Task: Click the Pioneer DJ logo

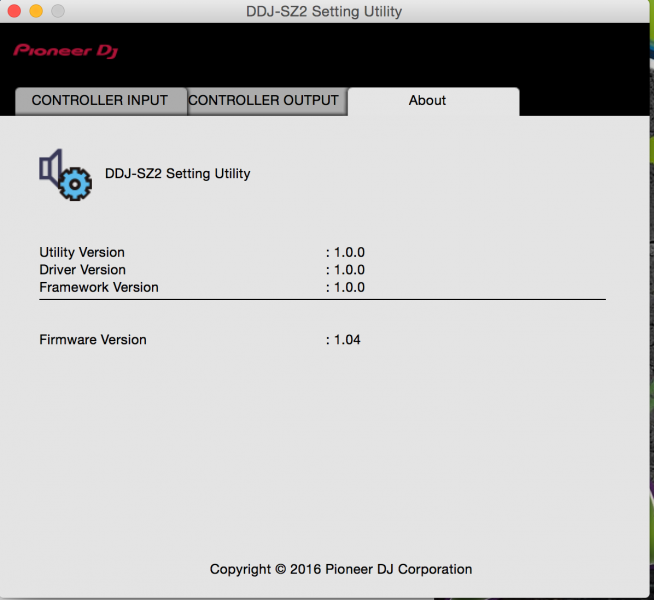Action: tap(65, 51)
